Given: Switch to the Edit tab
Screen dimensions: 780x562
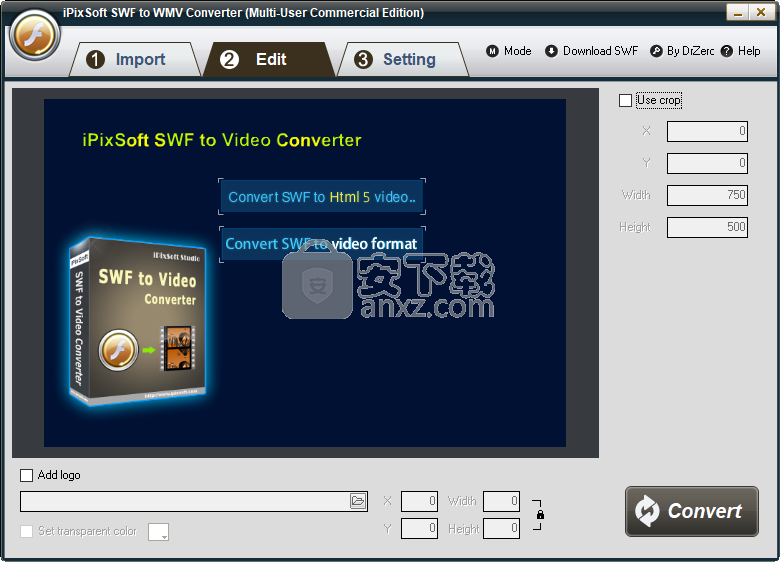Looking at the screenshot, I should [x=269, y=60].
